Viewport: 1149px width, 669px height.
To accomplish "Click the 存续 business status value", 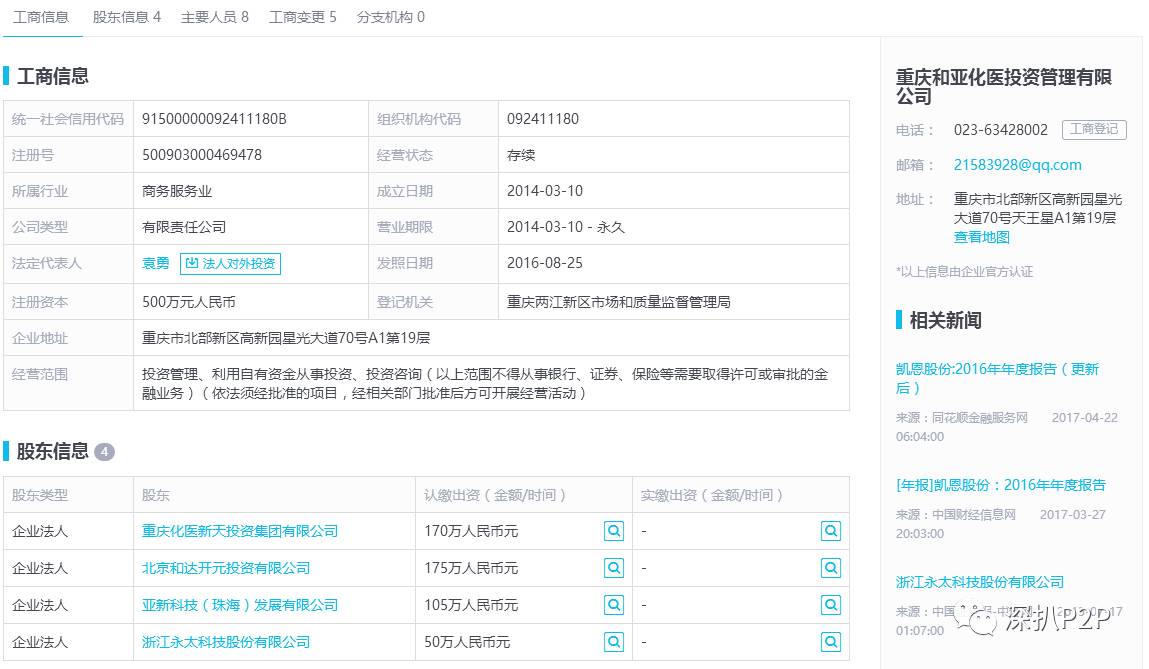I will (x=521, y=155).
